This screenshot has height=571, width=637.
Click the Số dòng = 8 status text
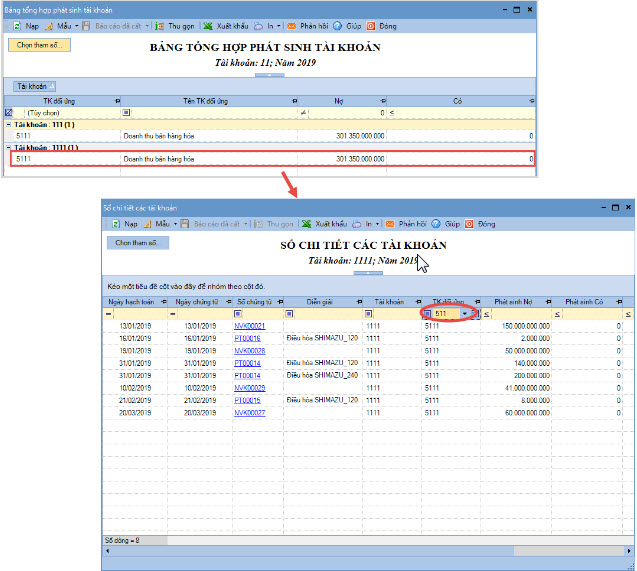122,541
